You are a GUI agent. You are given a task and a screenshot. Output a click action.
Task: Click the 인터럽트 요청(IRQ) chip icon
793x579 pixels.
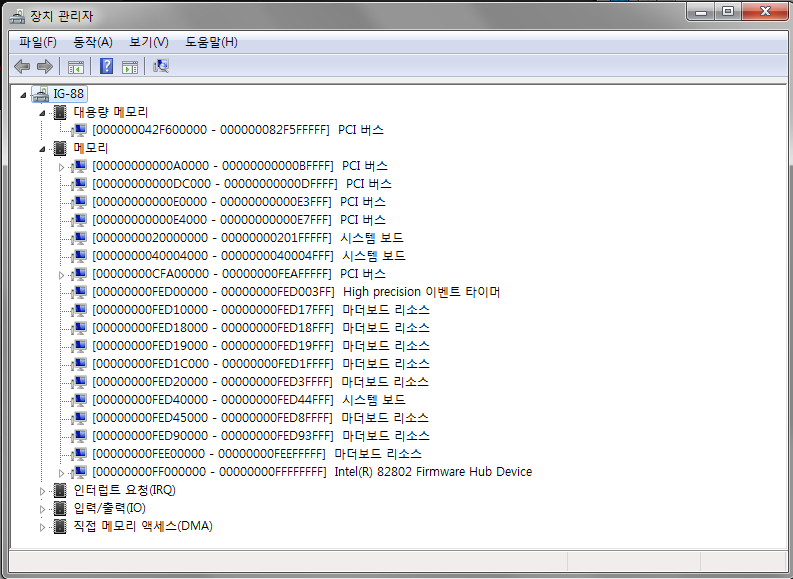point(60,490)
